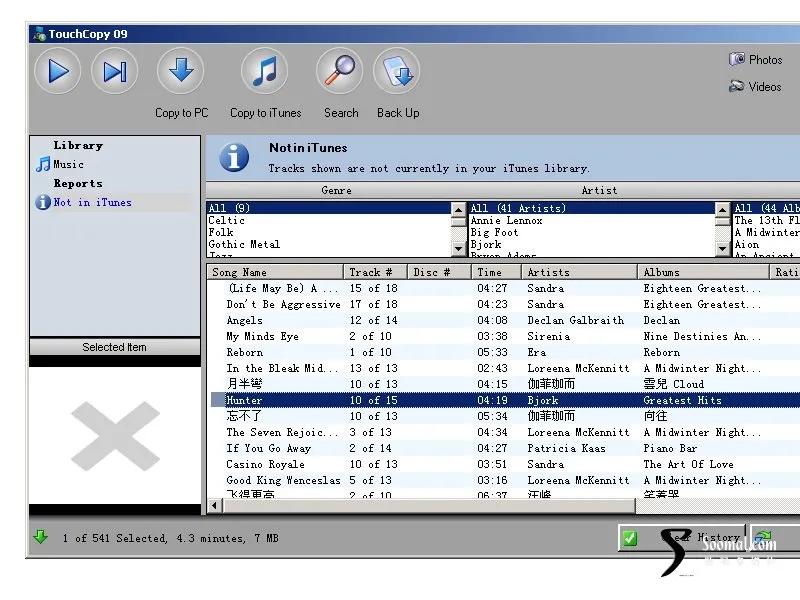Click the Selected Item panel header

(115, 347)
